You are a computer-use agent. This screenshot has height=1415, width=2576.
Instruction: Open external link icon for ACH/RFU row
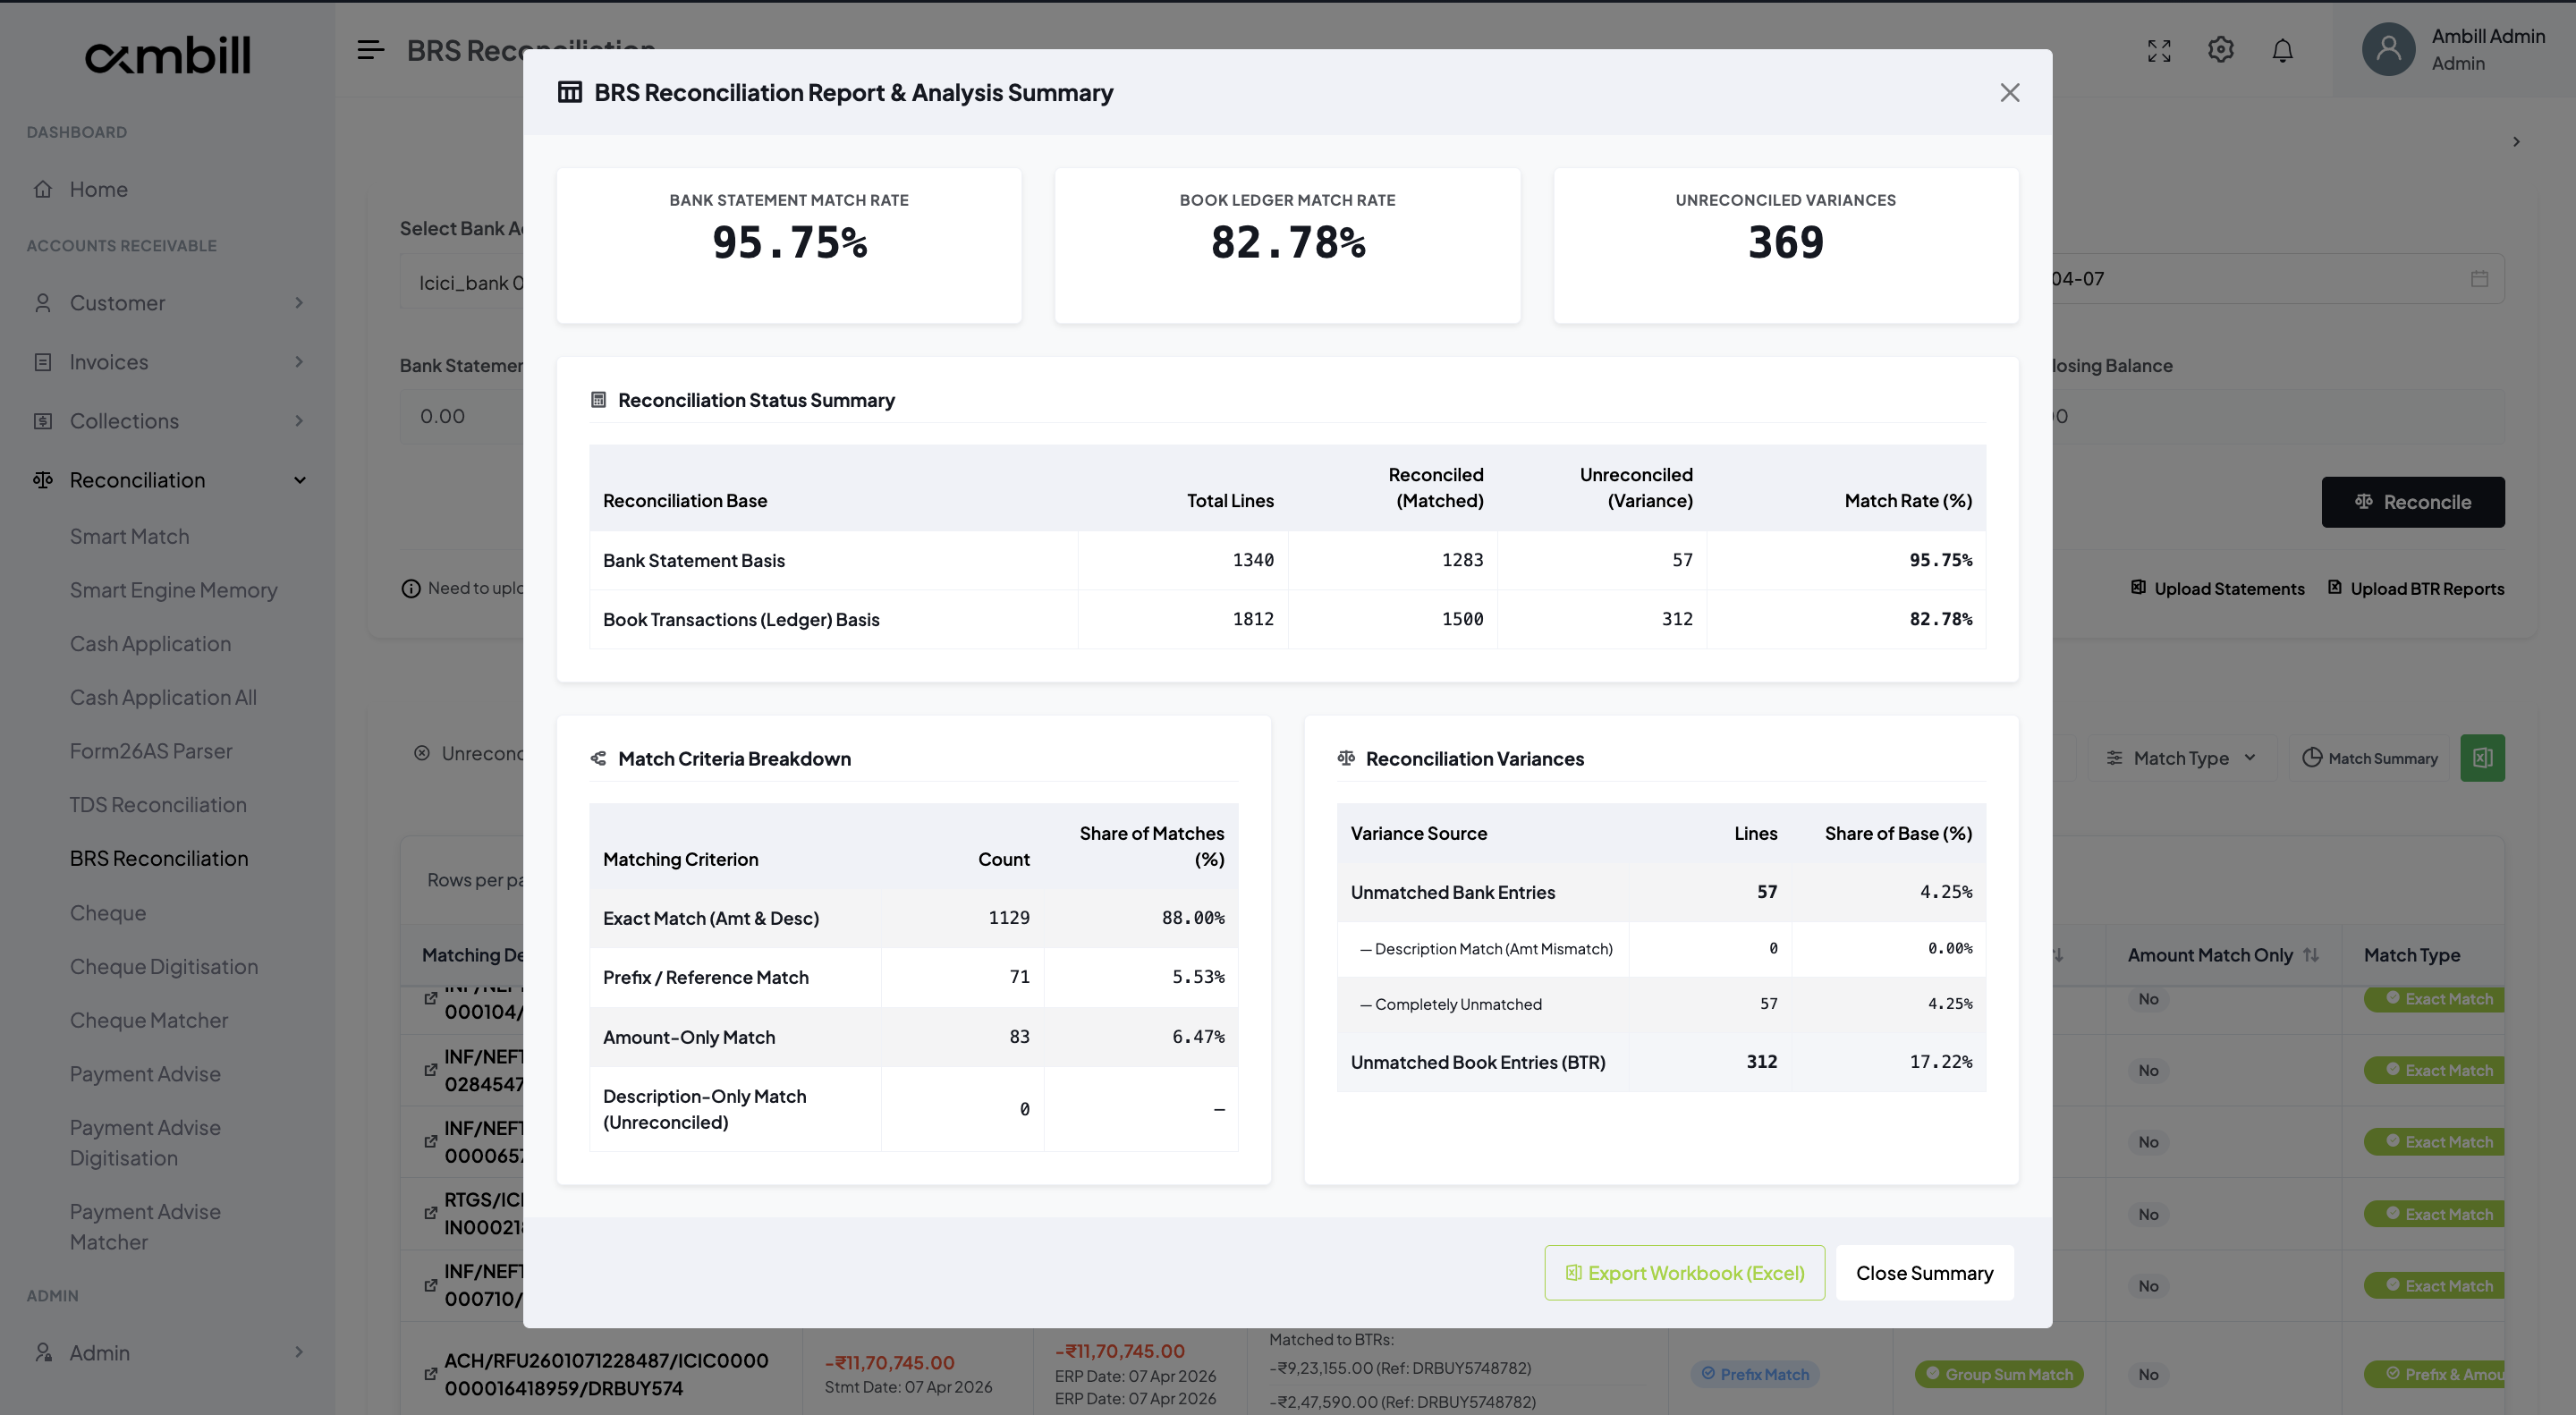[x=430, y=1373]
